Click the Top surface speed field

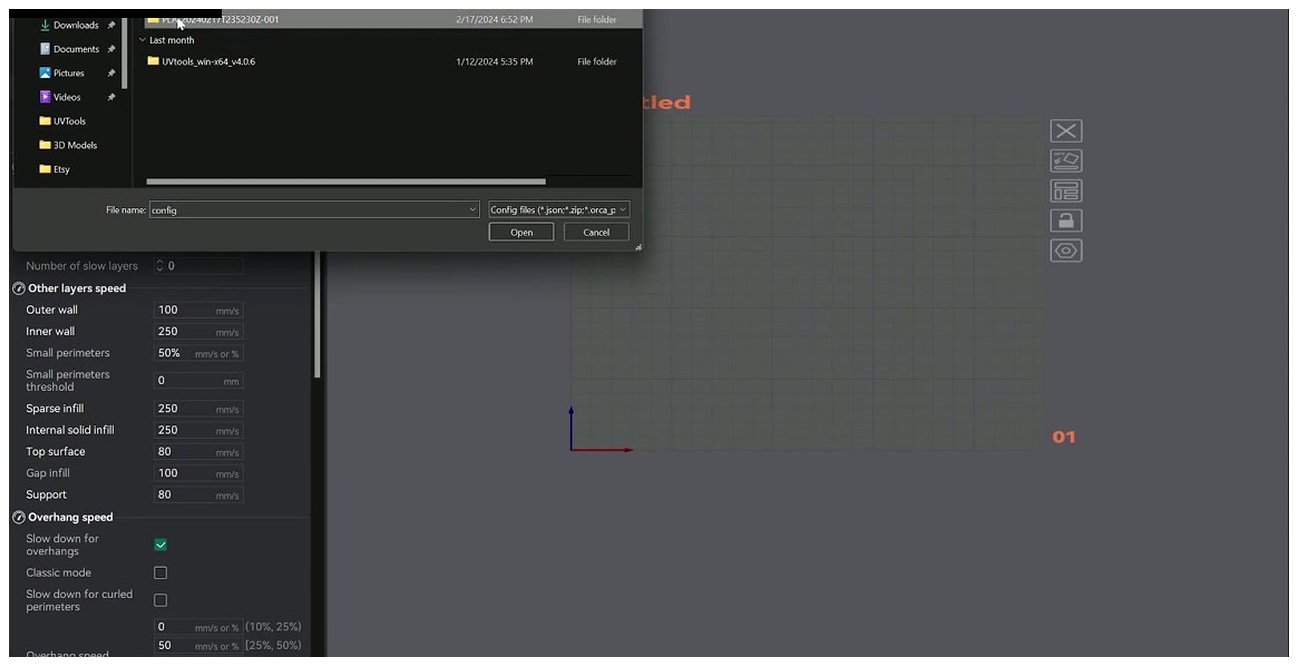pyautogui.click(x=198, y=452)
